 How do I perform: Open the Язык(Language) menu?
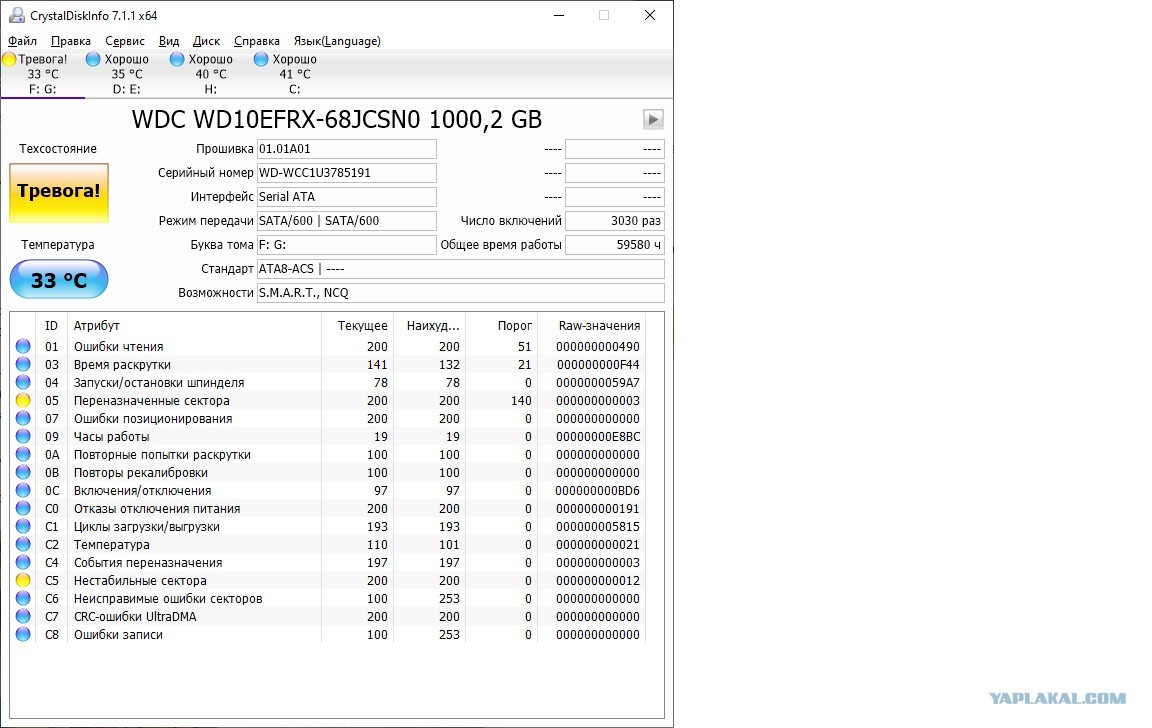(x=337, y=41)
